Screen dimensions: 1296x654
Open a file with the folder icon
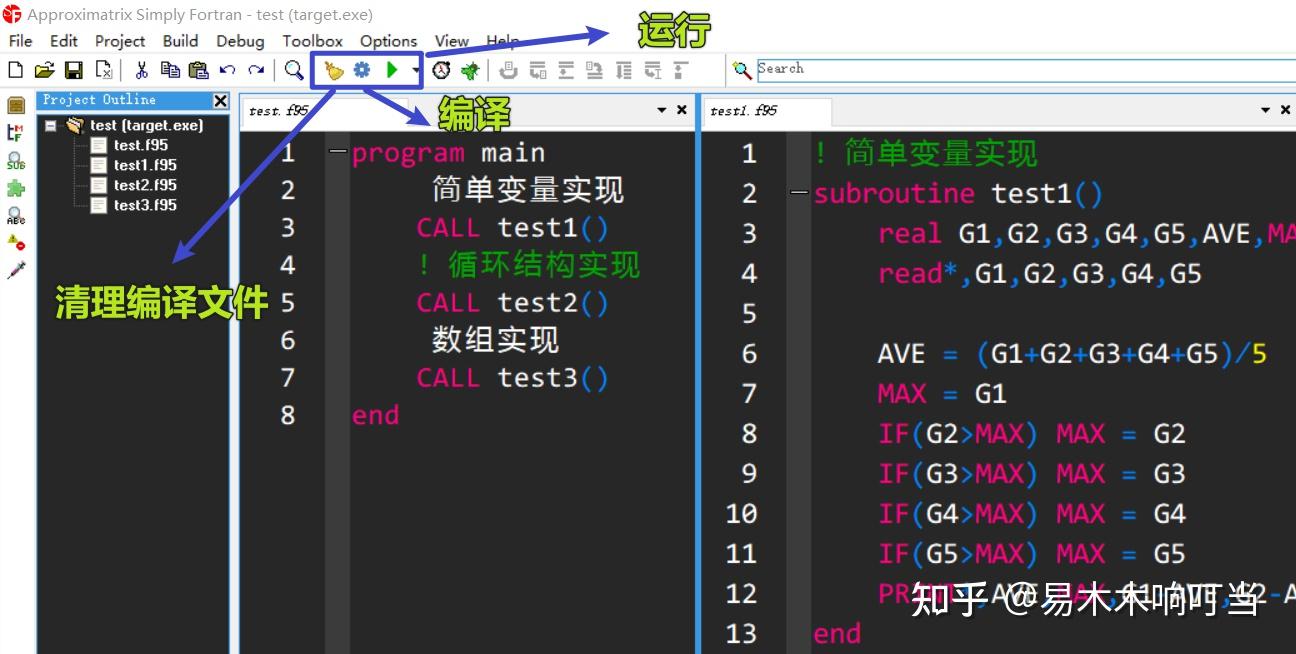point(44,70)
